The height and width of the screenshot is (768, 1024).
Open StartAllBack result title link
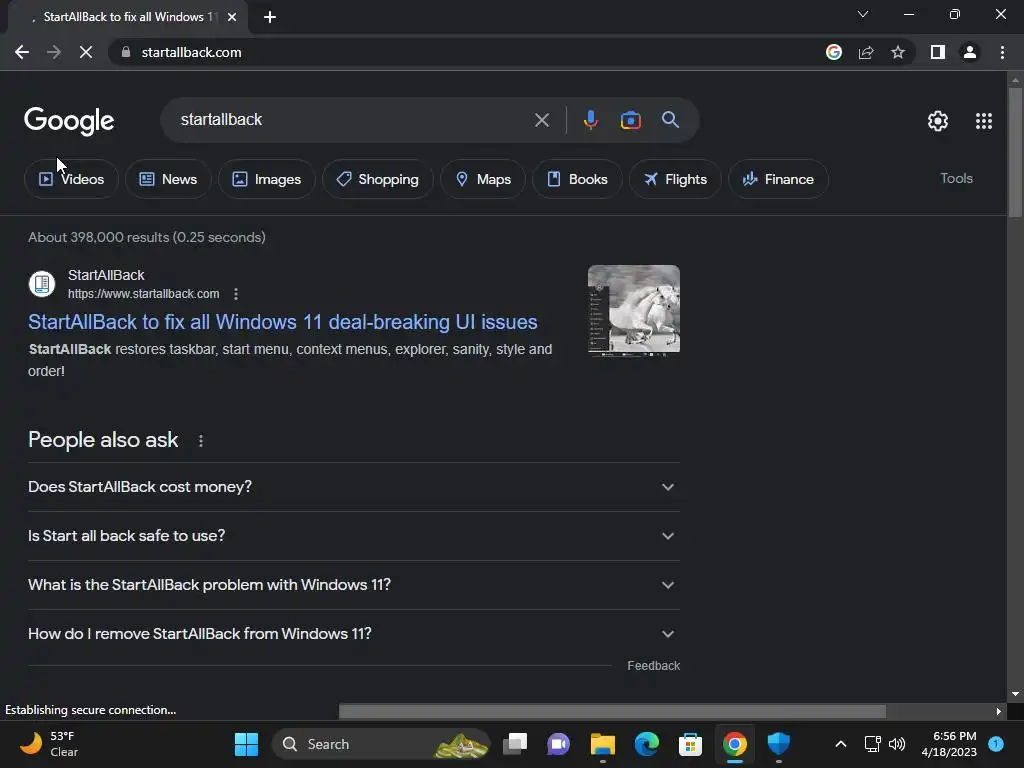coord(283,322)
